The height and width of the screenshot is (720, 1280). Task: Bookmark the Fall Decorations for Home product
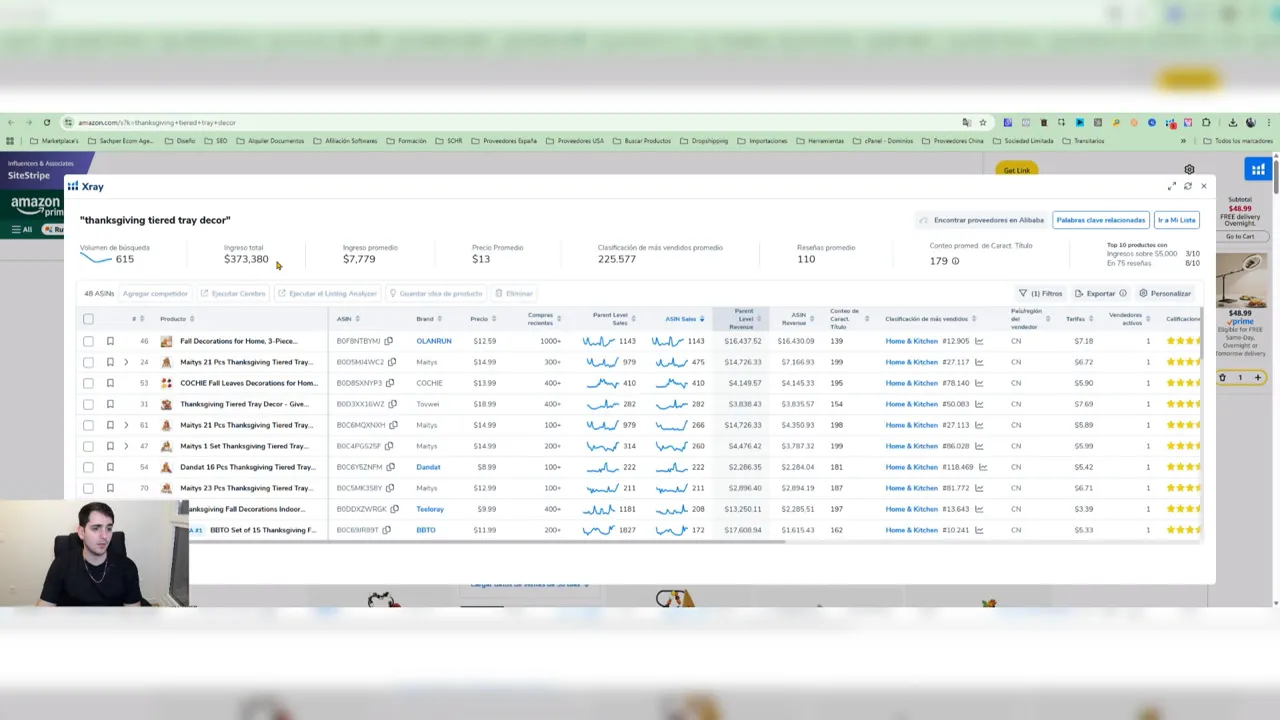click(x=110, y=341)
